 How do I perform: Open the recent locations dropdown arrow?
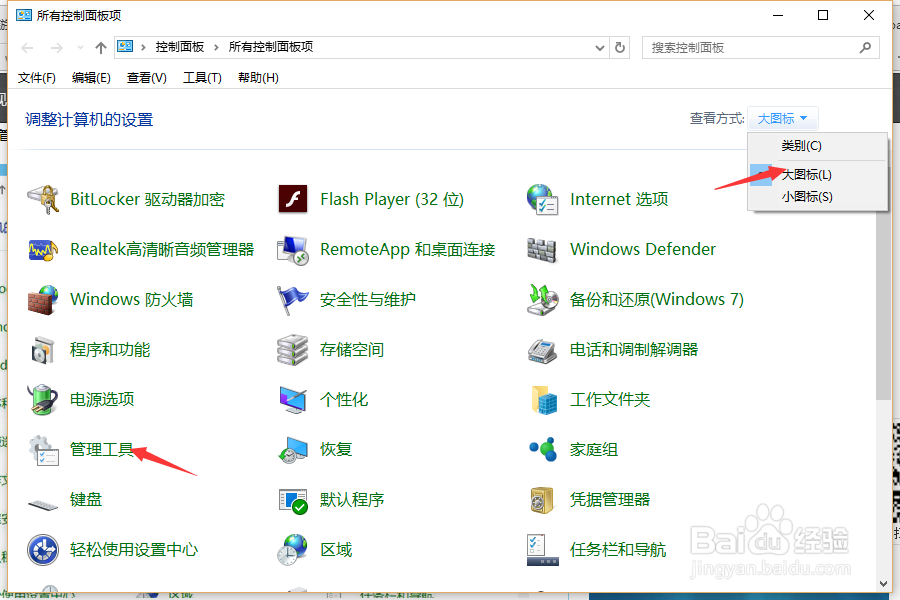pos(80,48)
